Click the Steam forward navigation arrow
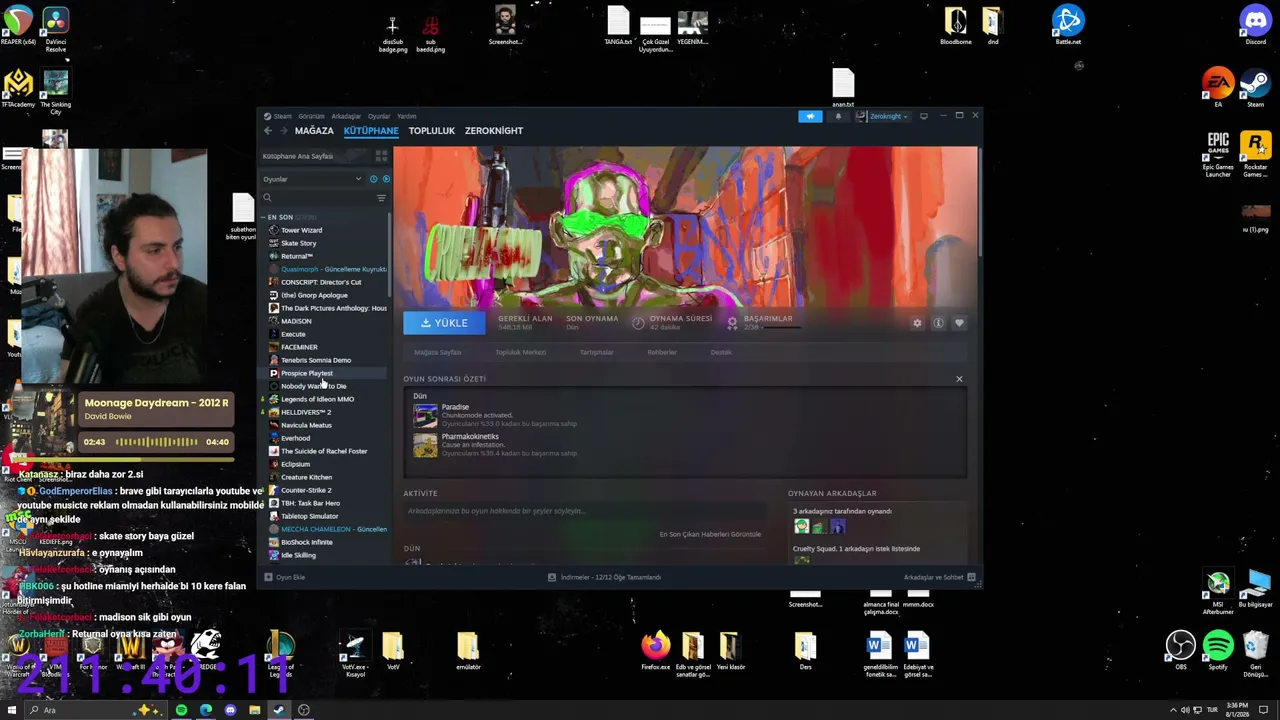The image size is (1280, 720). (284, 131)
